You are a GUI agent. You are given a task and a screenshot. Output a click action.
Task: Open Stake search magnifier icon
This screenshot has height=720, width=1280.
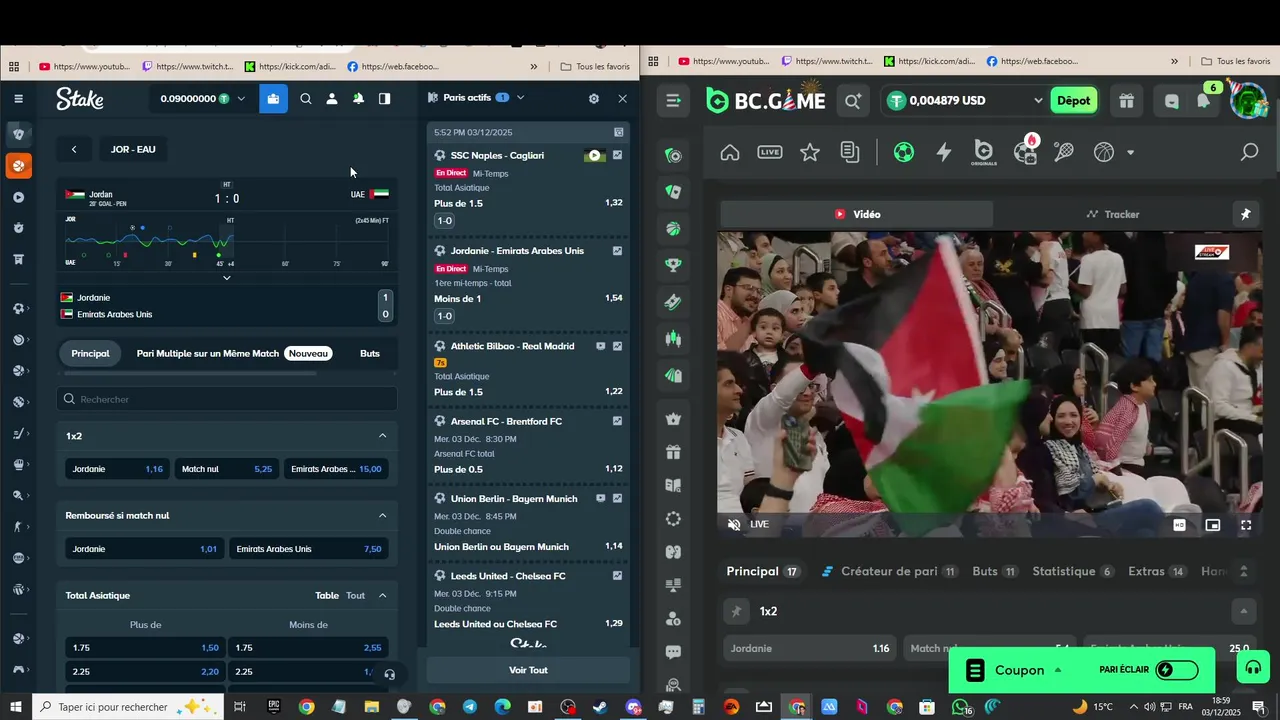[x=306, y=99]
